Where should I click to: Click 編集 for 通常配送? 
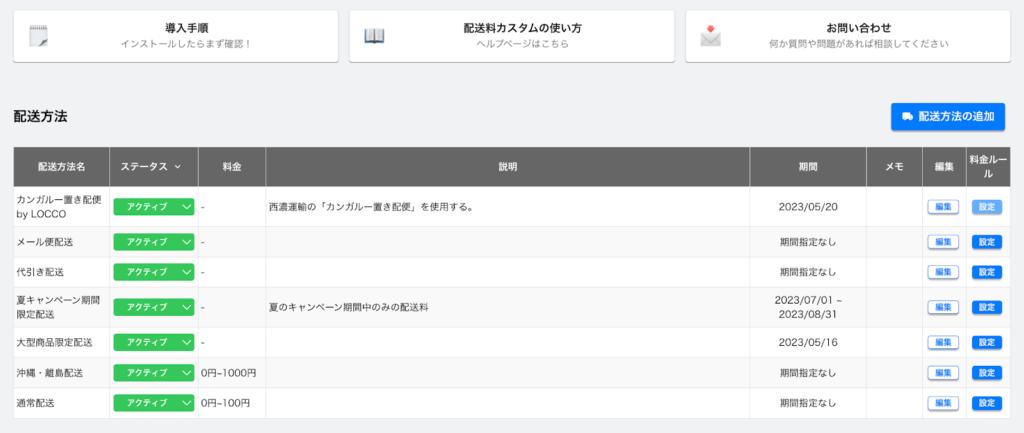[943, 403]
